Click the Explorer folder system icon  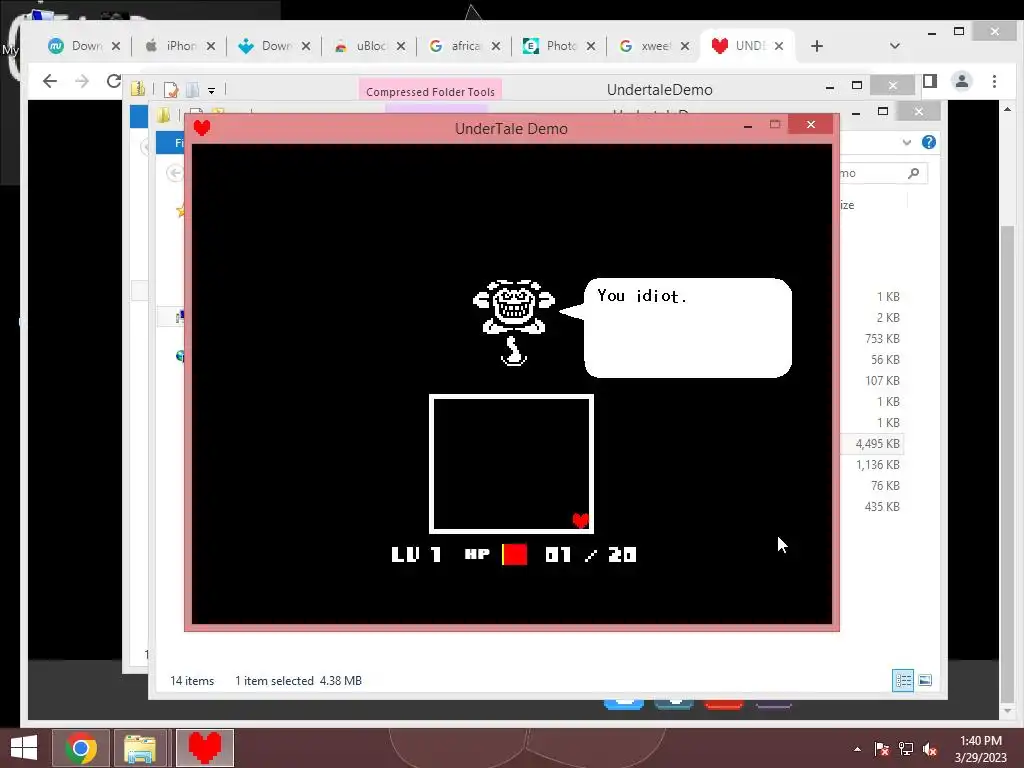(138, 89)
